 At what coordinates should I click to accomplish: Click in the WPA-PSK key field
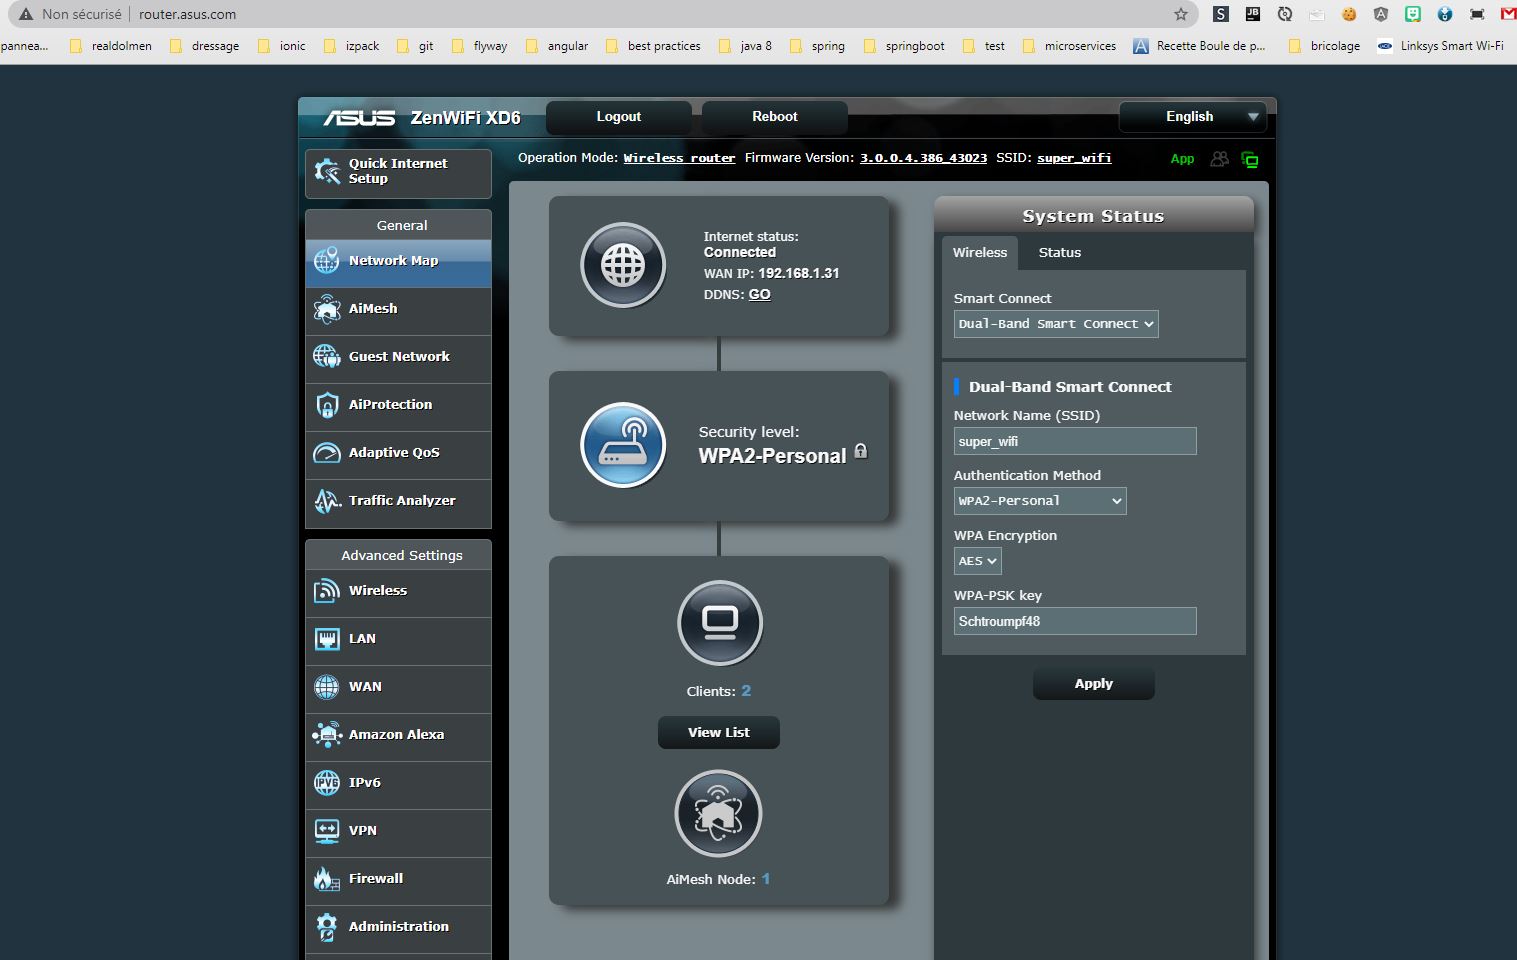tap(1075, 621)
